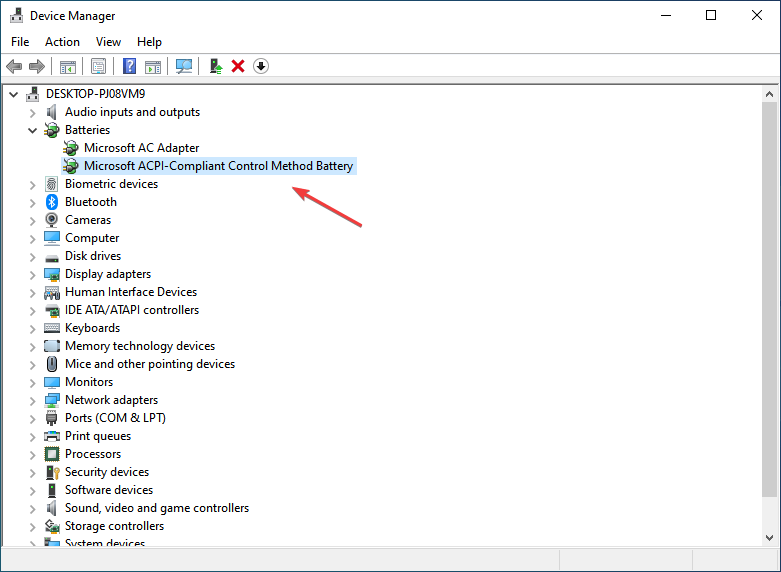Expand Human Interface Devices category
Image resolution: width=781 pixels, height=572 pixels.
point(32,292)
